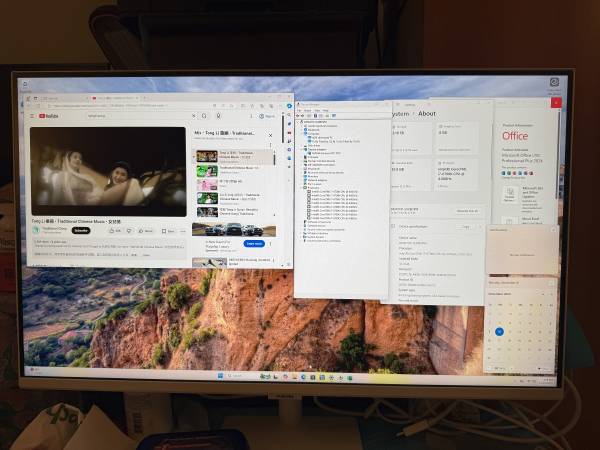Share the current YouTube video
This screenshot has height=450, width=600.
147,230
